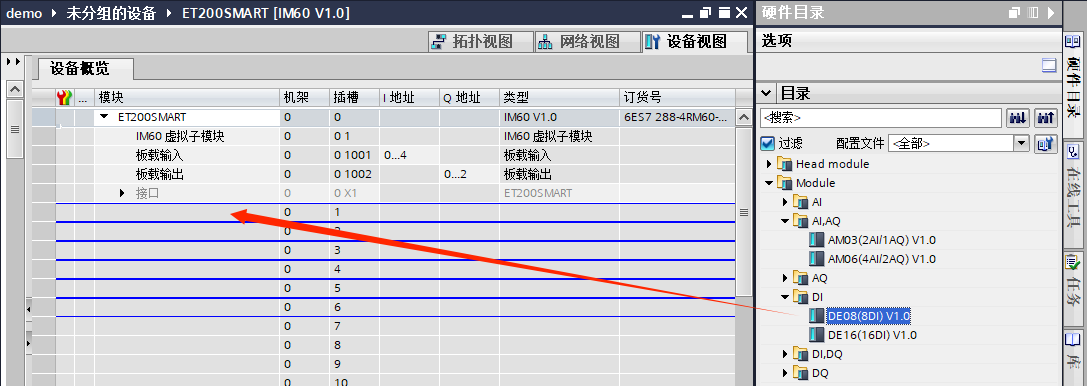The width and height of the screenshot is (1087, 386).
Task: Click 未分组的设备 in the breadcrumb
Action: [112, 13]
